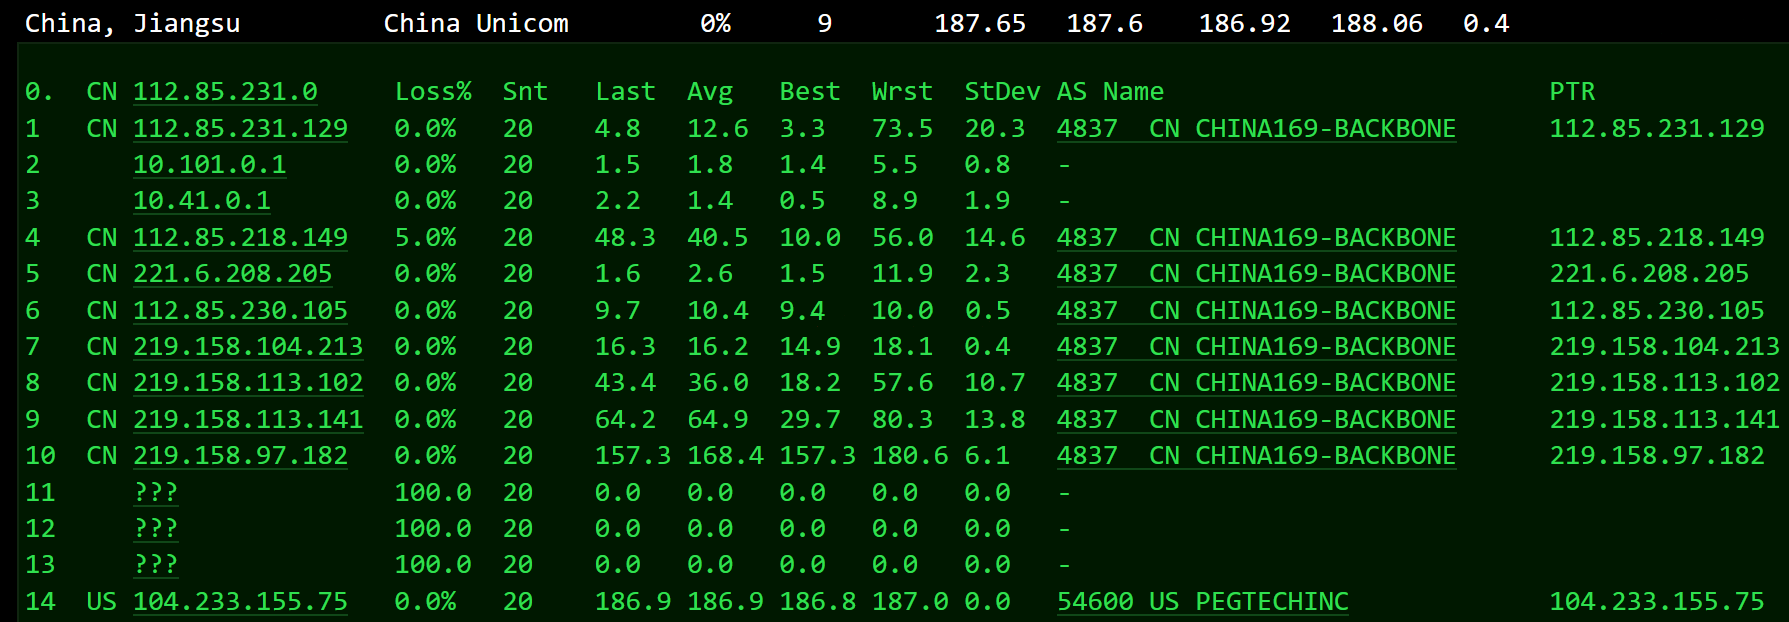Select the 187.65 value in top row

[980, 24]
